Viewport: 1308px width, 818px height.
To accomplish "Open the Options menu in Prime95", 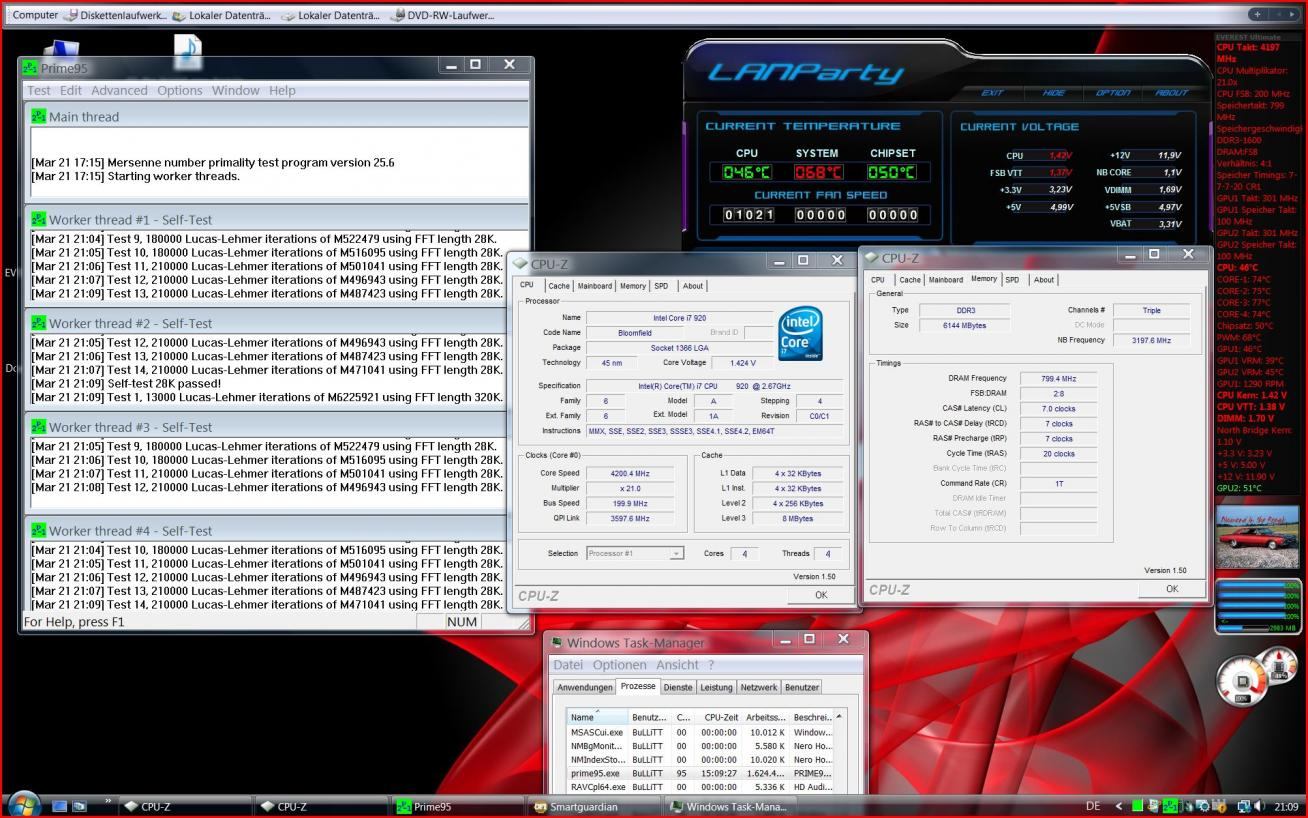I will pos(180,90).
